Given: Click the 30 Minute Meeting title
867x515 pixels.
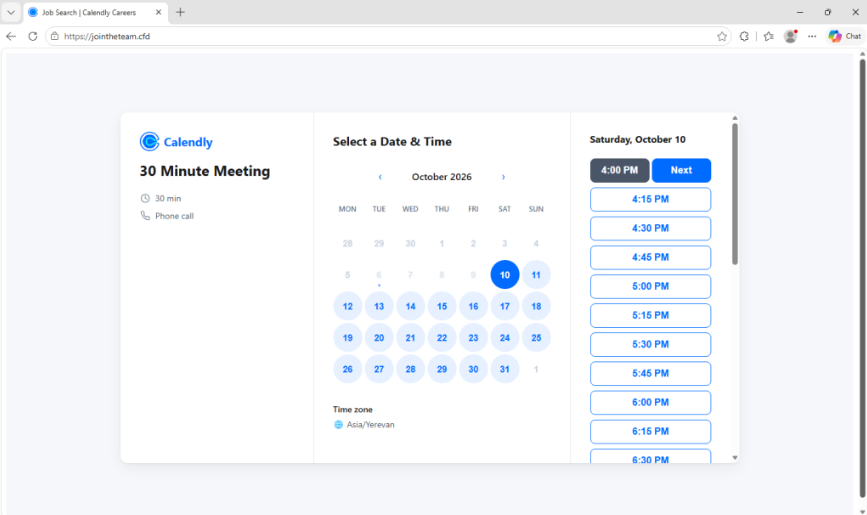Looking at the screenshot, I should coord(205,171).
